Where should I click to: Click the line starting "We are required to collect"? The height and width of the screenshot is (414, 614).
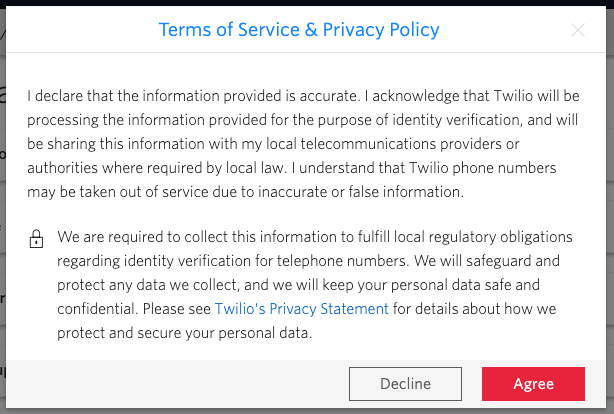tap(315, 237)
